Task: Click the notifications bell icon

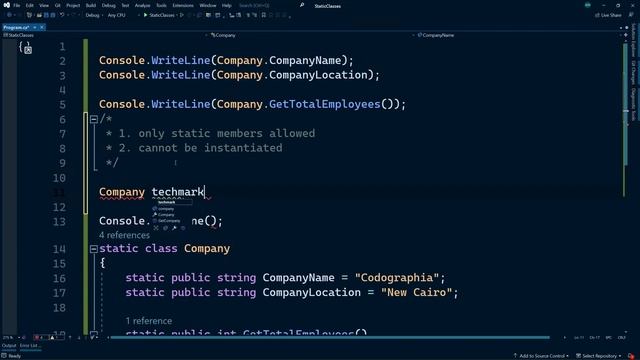Action: [x=631, y=356]
